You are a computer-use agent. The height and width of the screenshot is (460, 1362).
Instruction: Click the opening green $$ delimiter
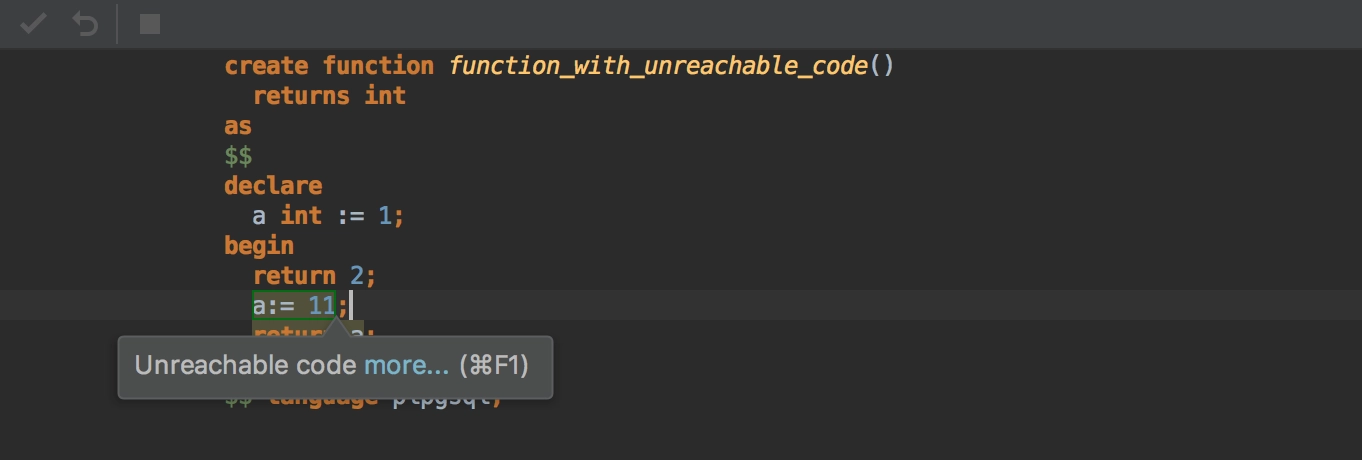(238, 156)
